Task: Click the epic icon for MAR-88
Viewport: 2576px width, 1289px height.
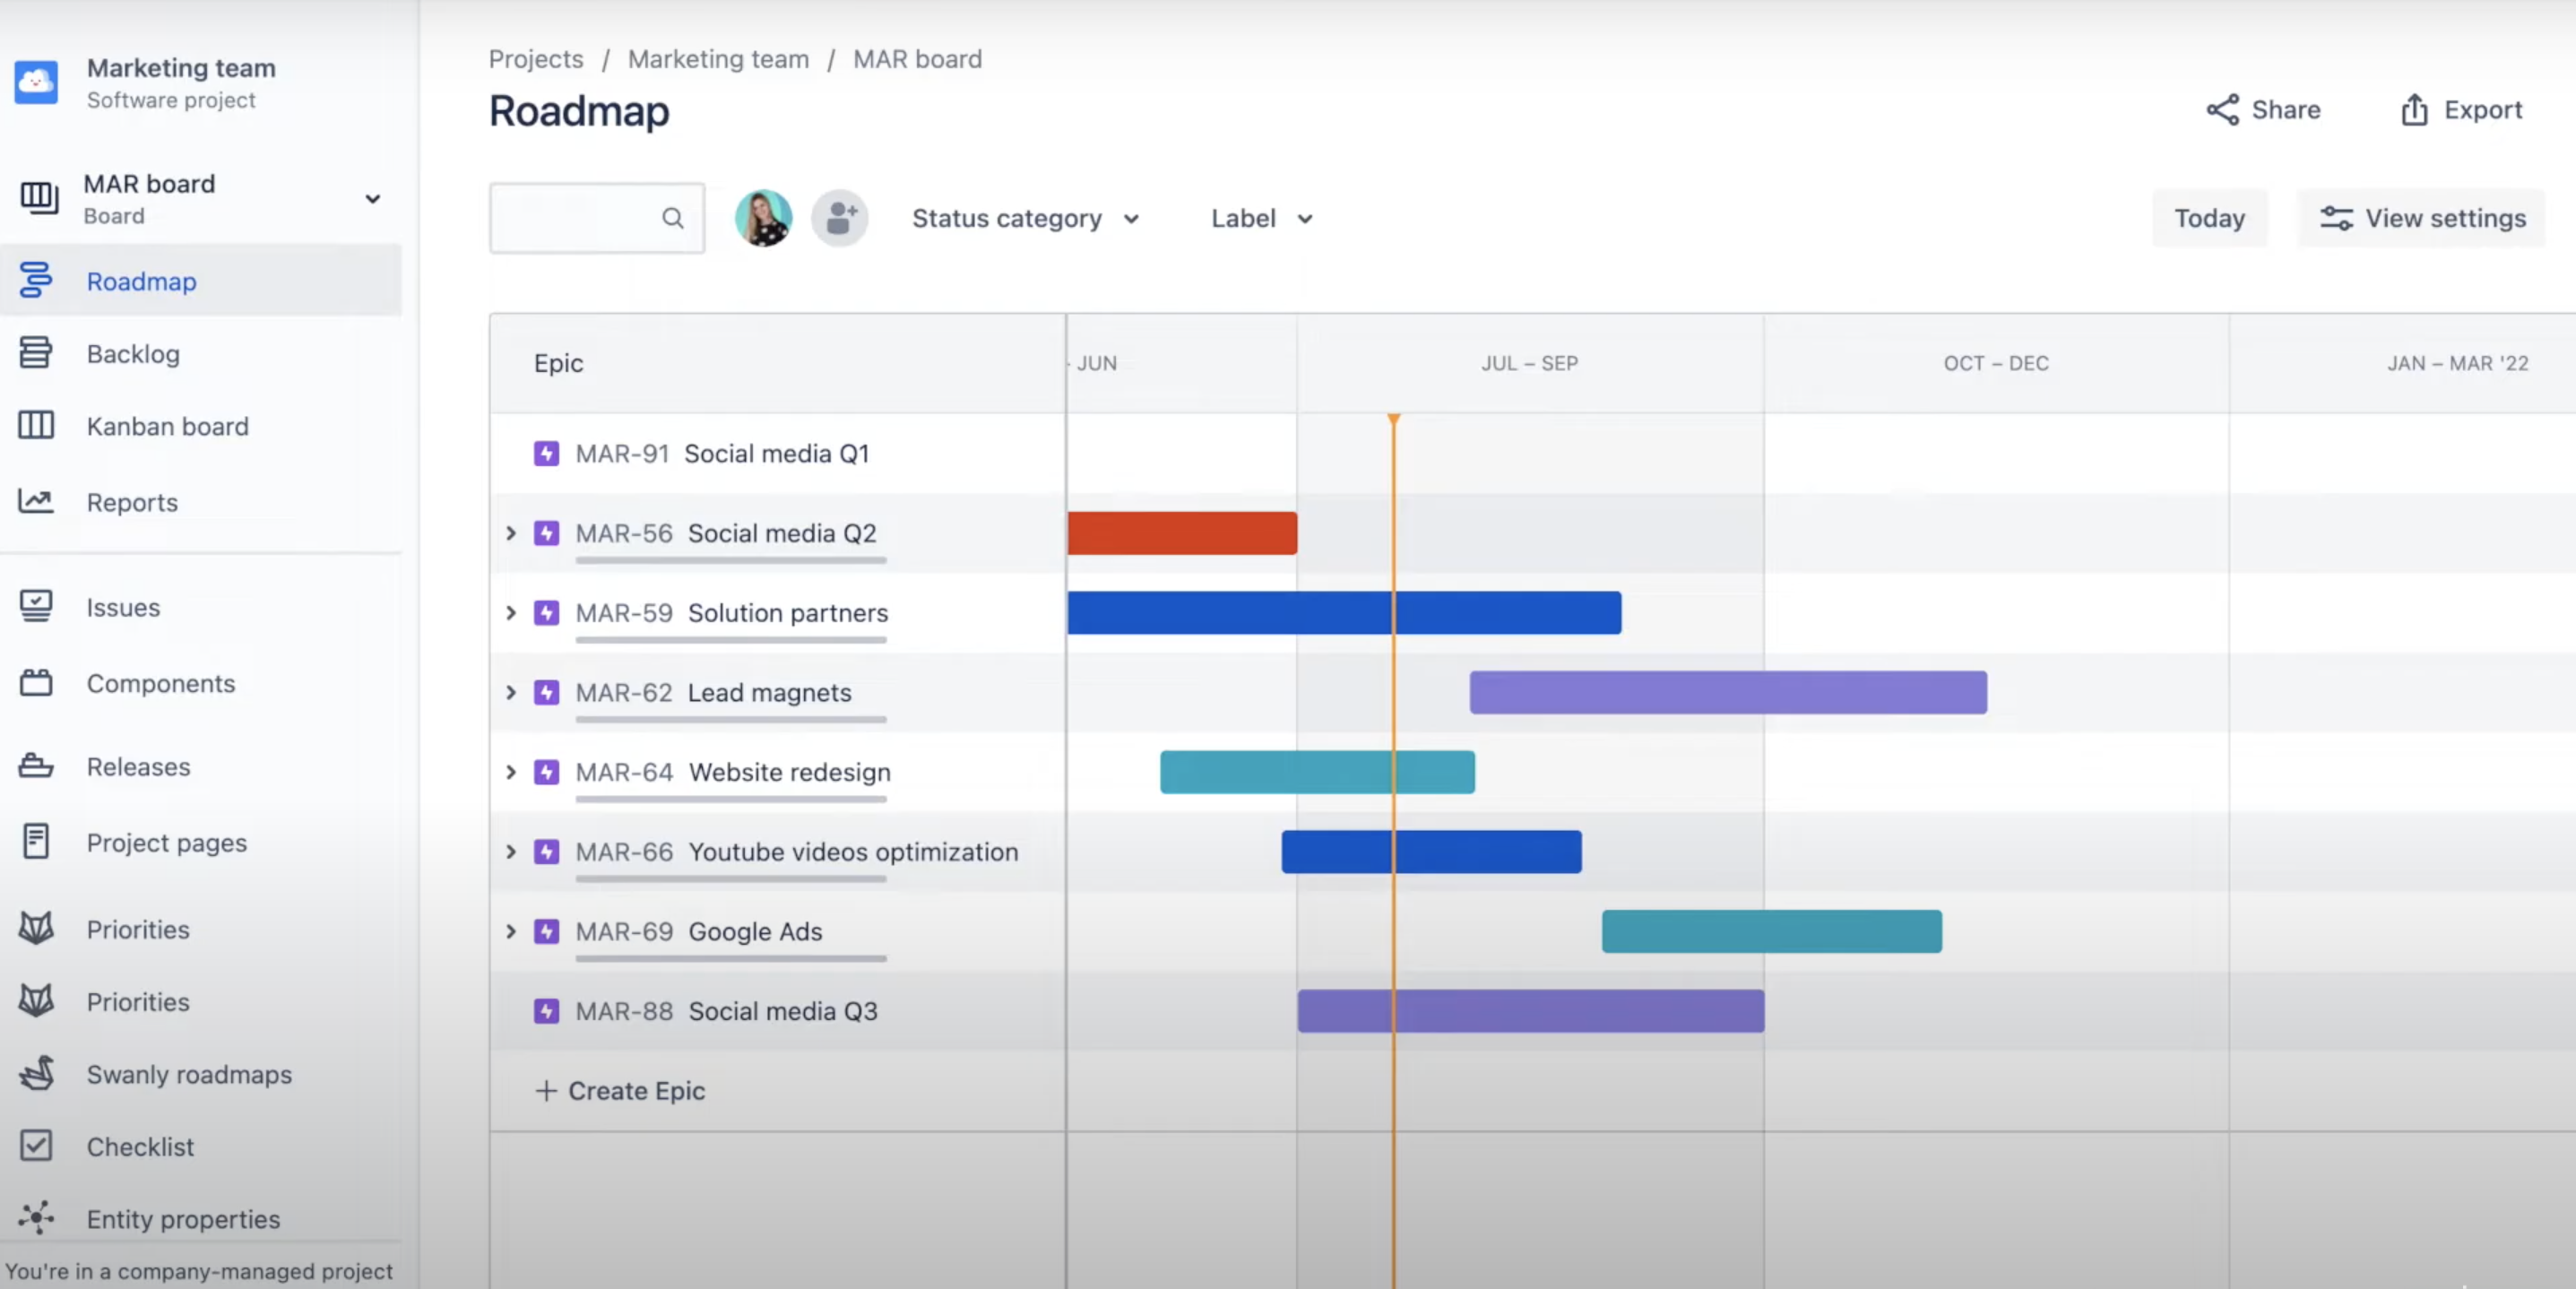Action: coord(546,1011)
